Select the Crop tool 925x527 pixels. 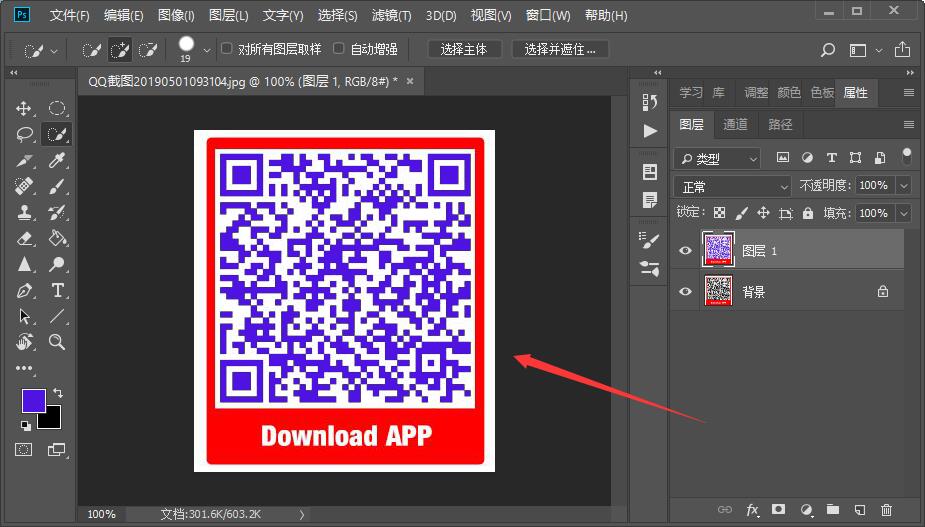(x=24, y=161)
